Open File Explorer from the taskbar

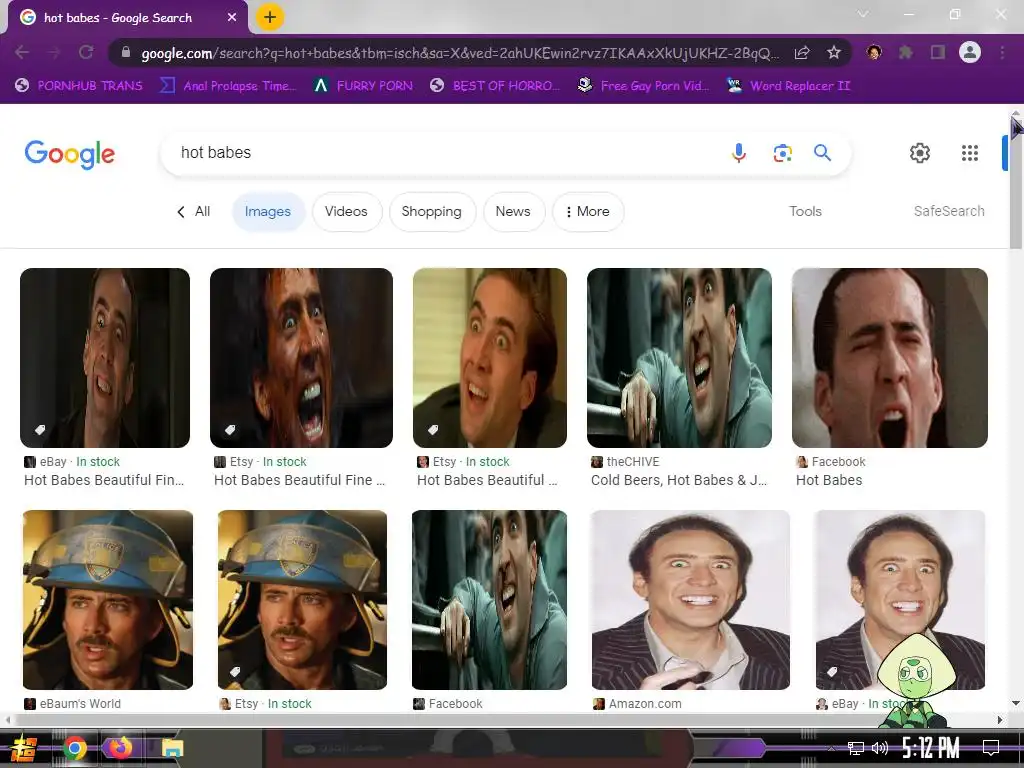pos(172,748)
